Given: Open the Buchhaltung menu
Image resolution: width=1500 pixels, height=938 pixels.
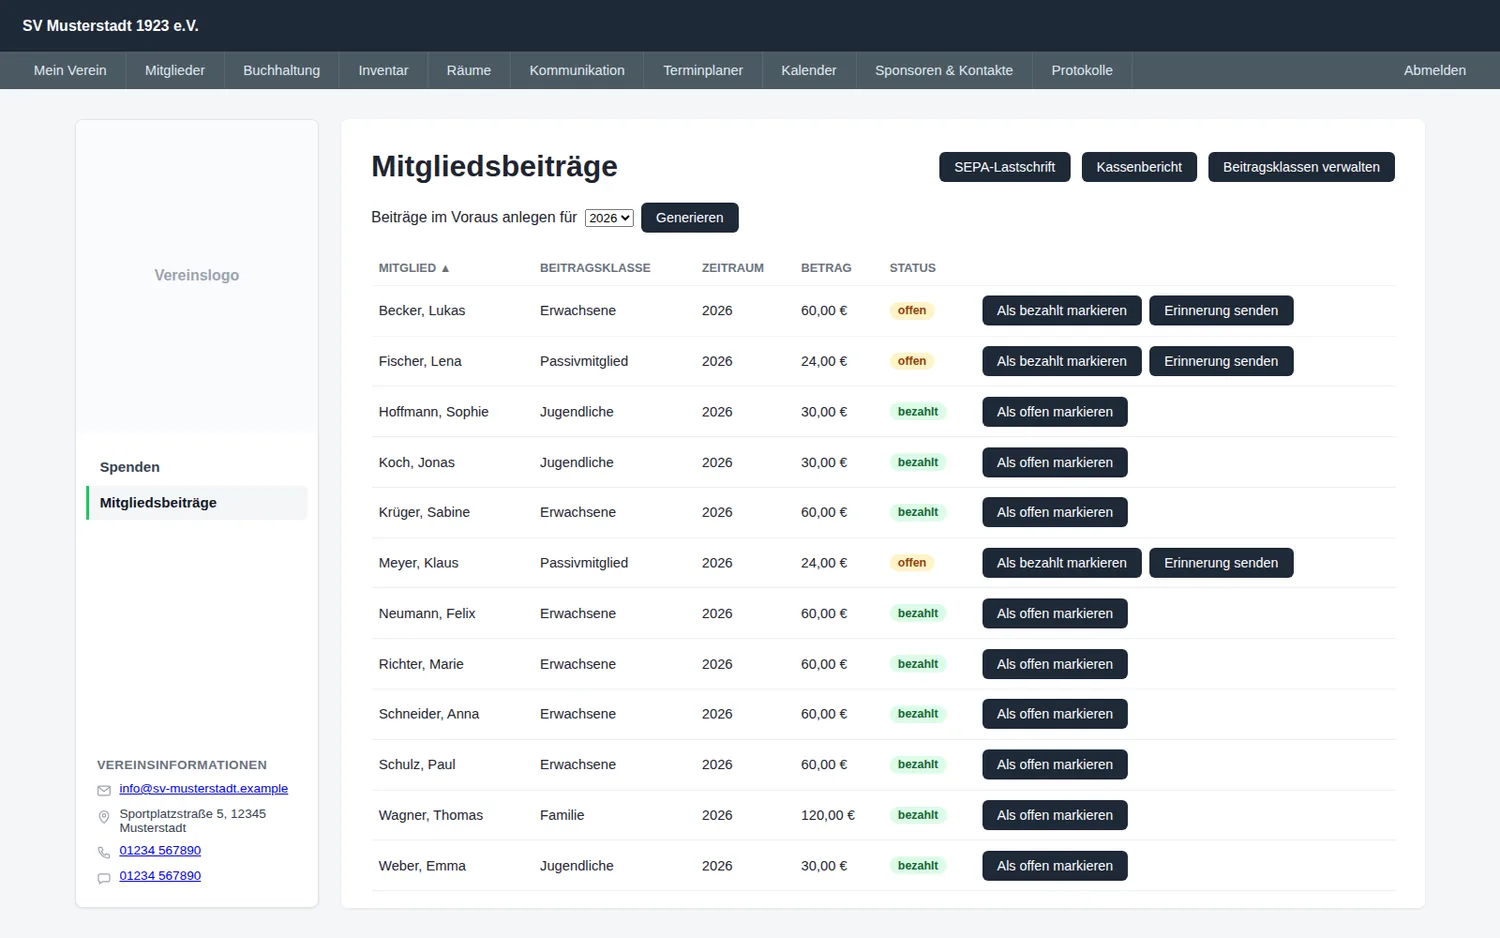Looking at the screenshot, I should (x=281, y=70).
